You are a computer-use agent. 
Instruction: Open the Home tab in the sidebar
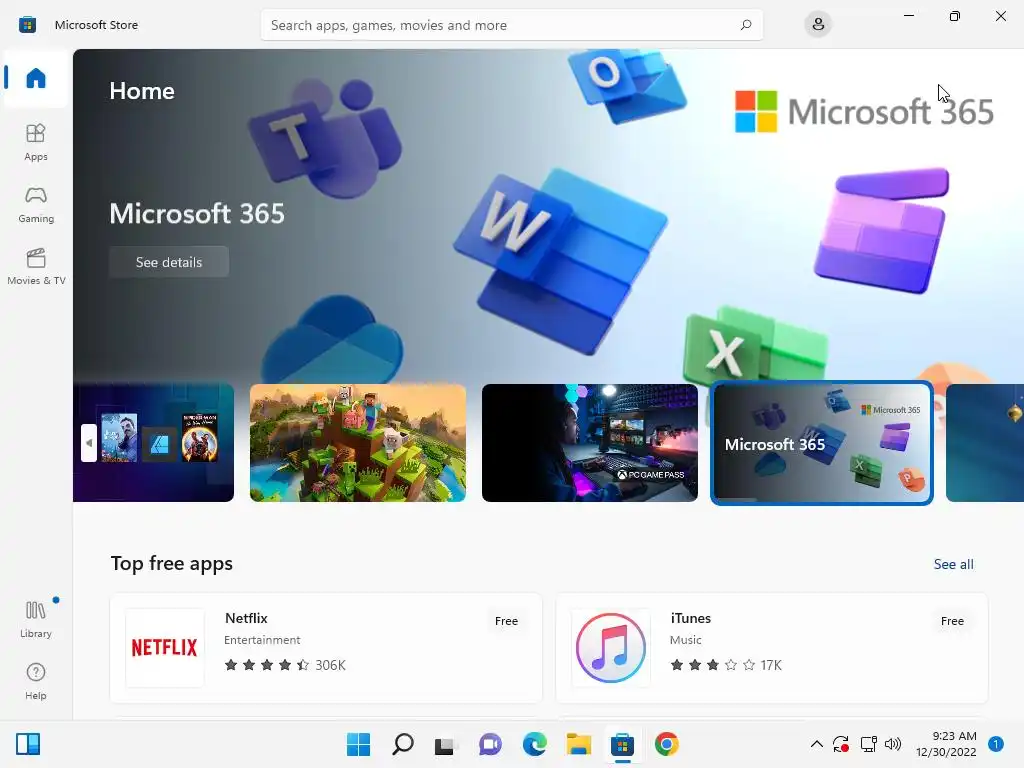(36, 78)
